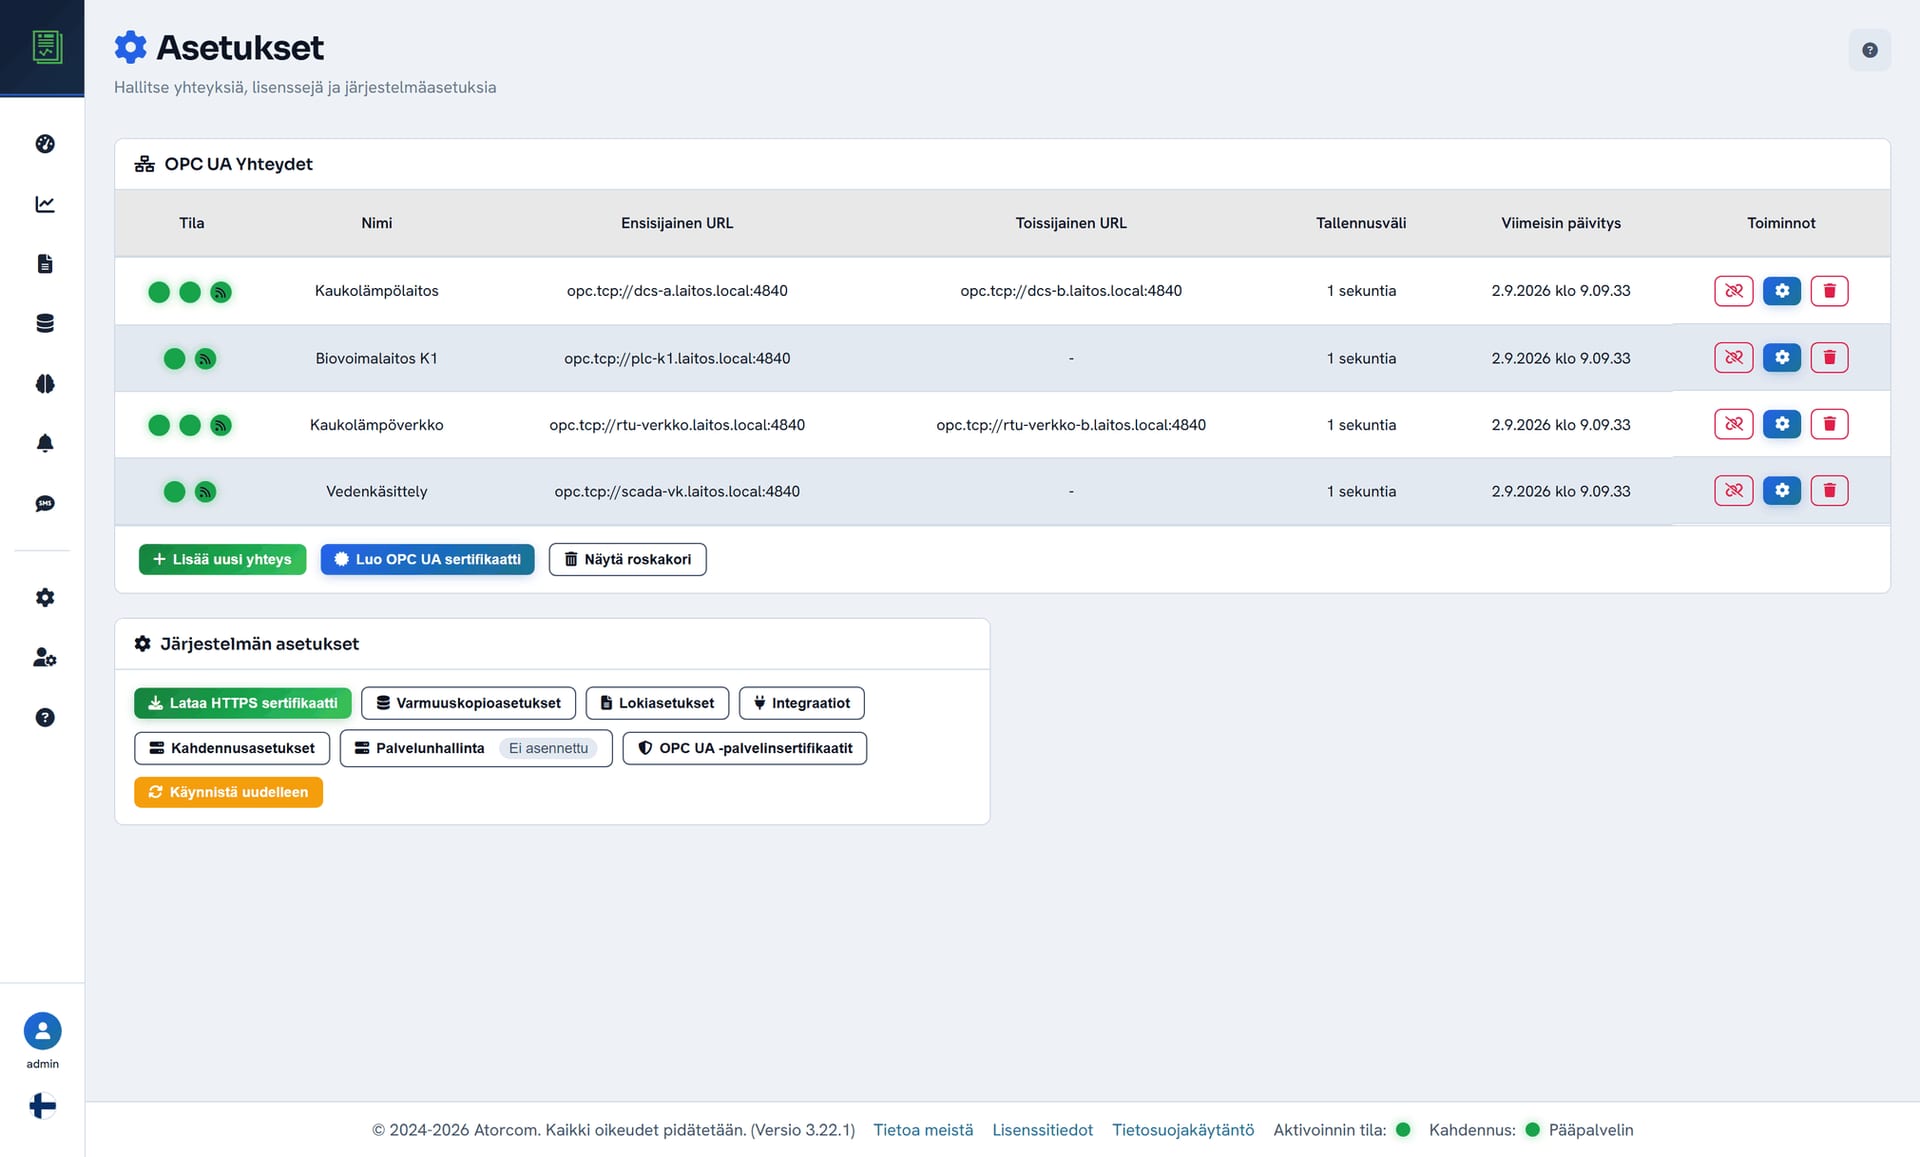Screen dimensions: 1920x1157
Task: Open Kahdennusasetukset redundancy settings
Action: [232, 748]
